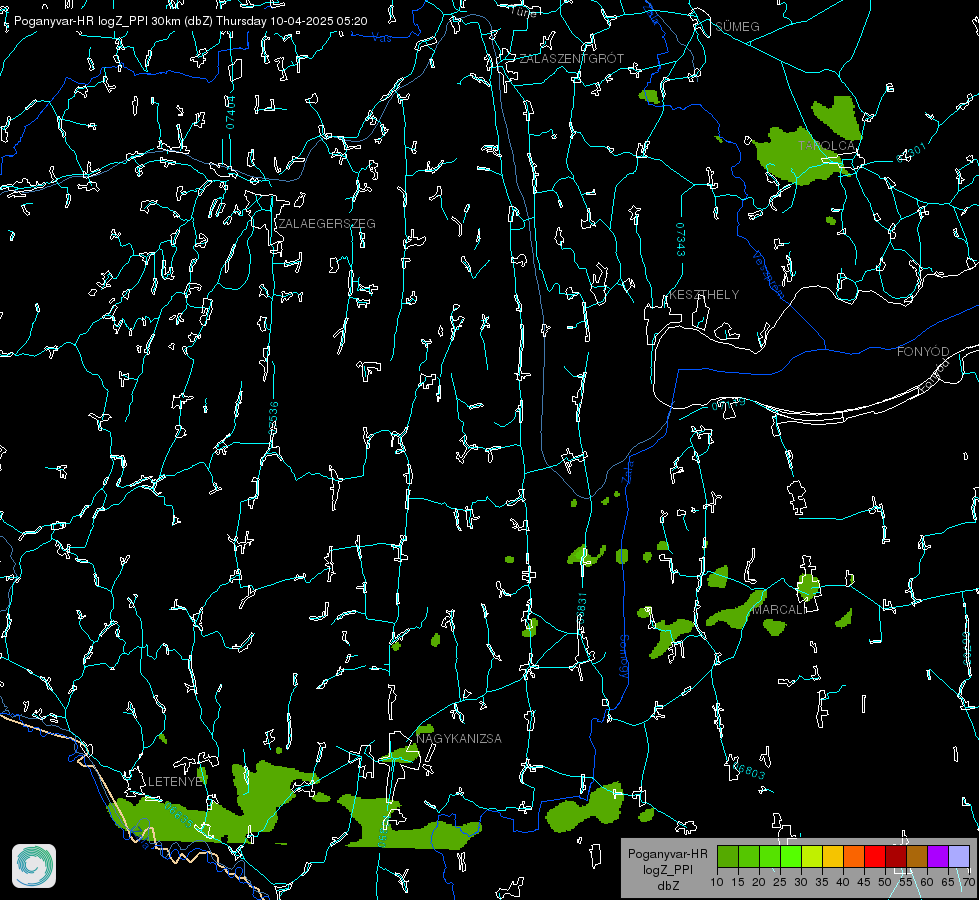Click the radar title text Poganyvar-HR logZ_PPI 30km
This screenshot has height=900, width=979.
tap(96, 21)
